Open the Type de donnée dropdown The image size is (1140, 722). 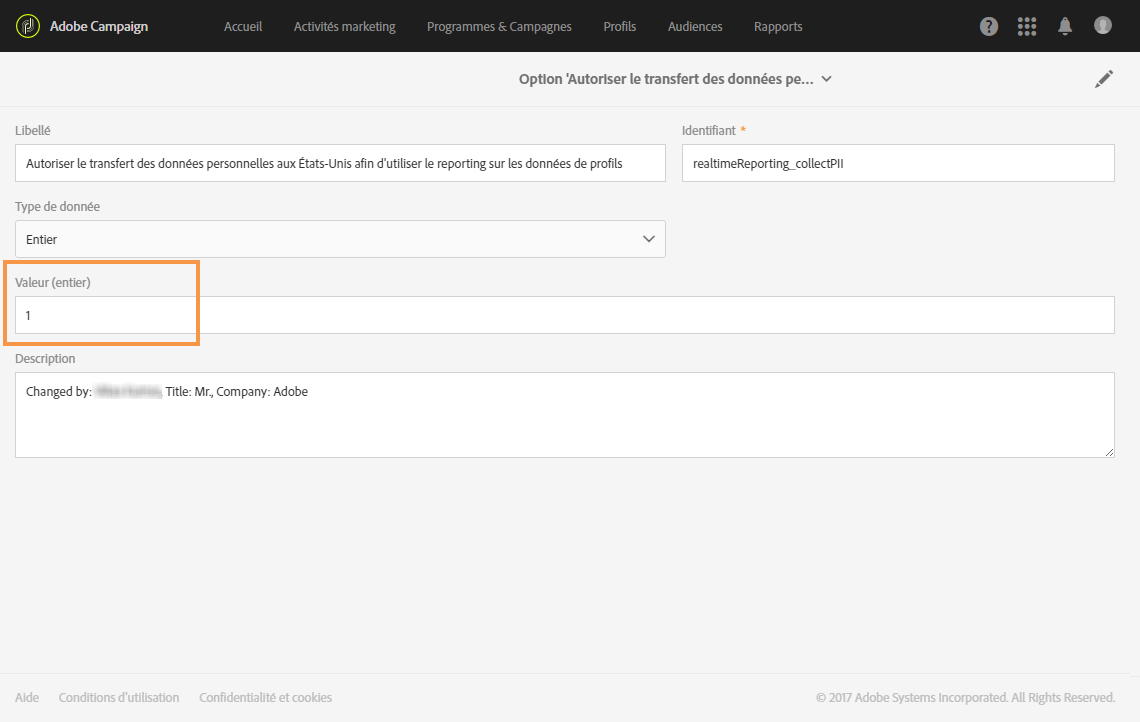click(x=340, y=239)
